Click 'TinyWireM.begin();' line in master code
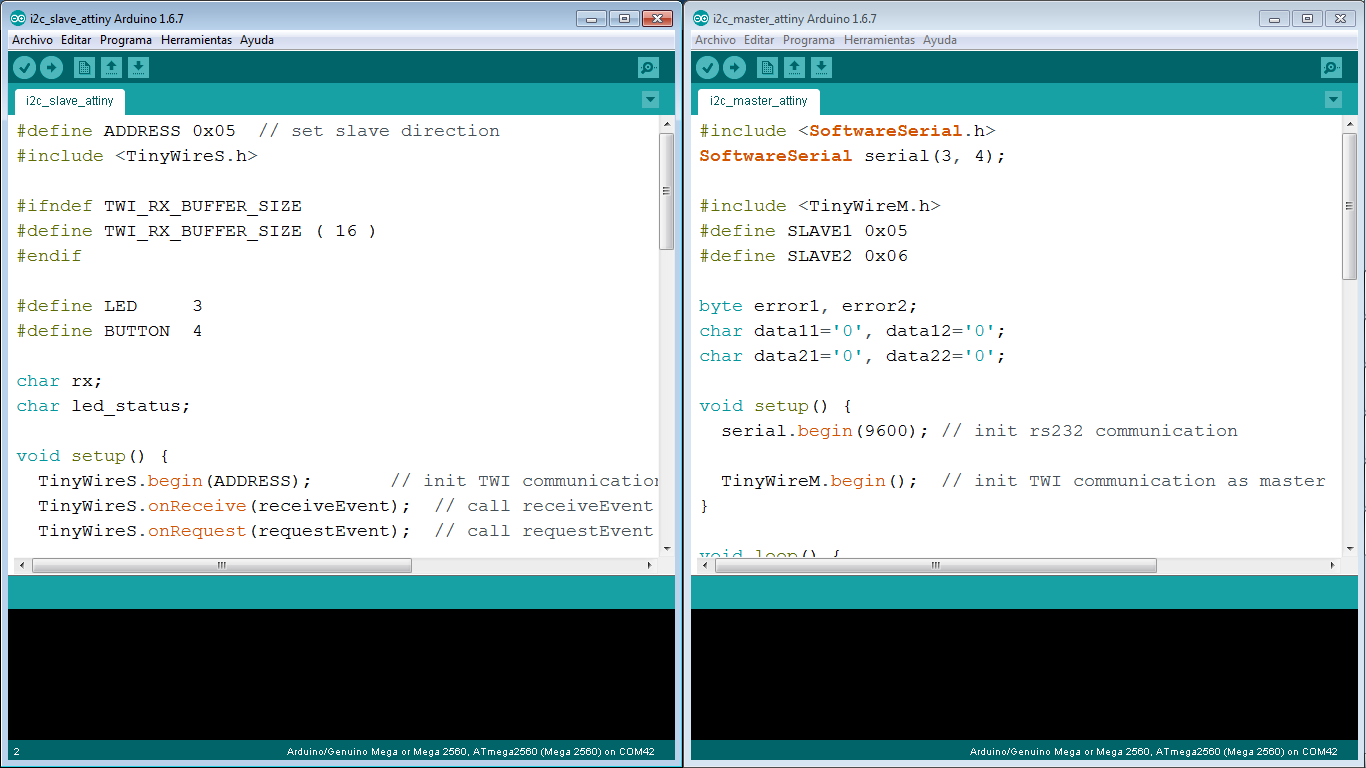 (819, 481)
